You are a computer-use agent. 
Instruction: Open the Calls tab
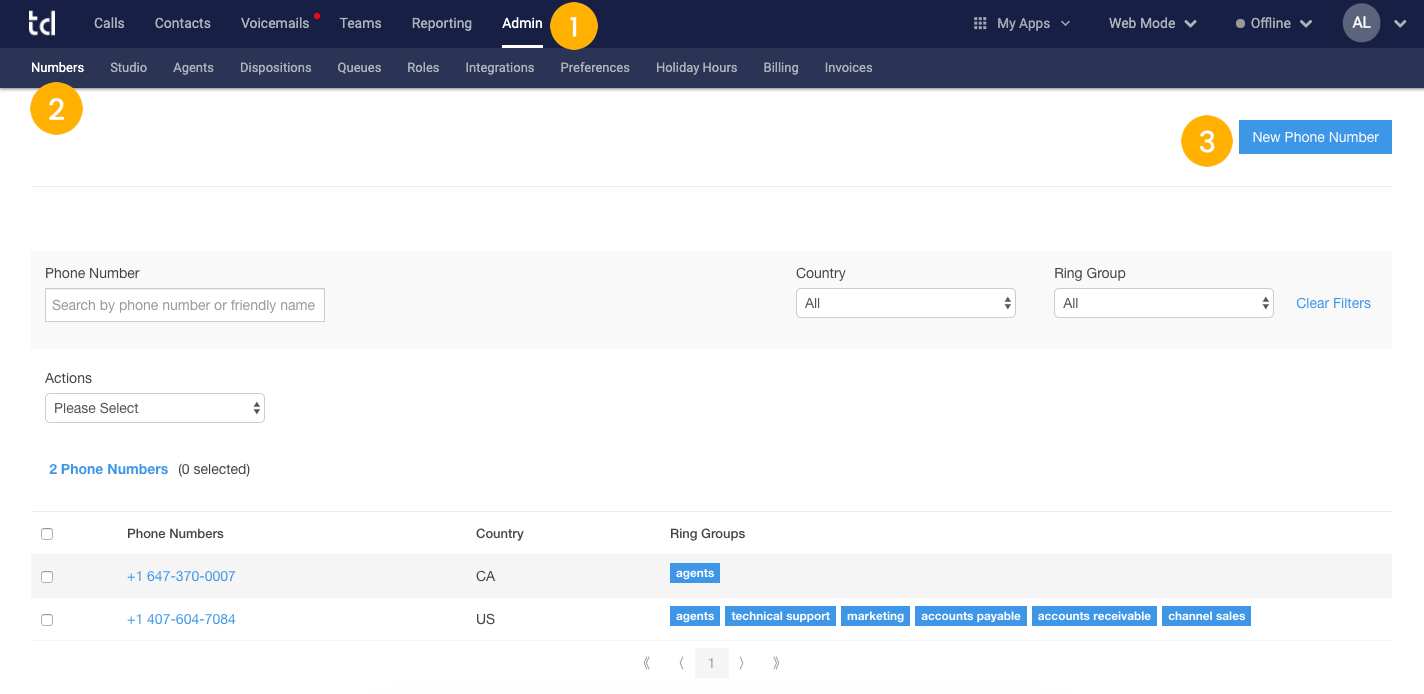pos(109,23)
